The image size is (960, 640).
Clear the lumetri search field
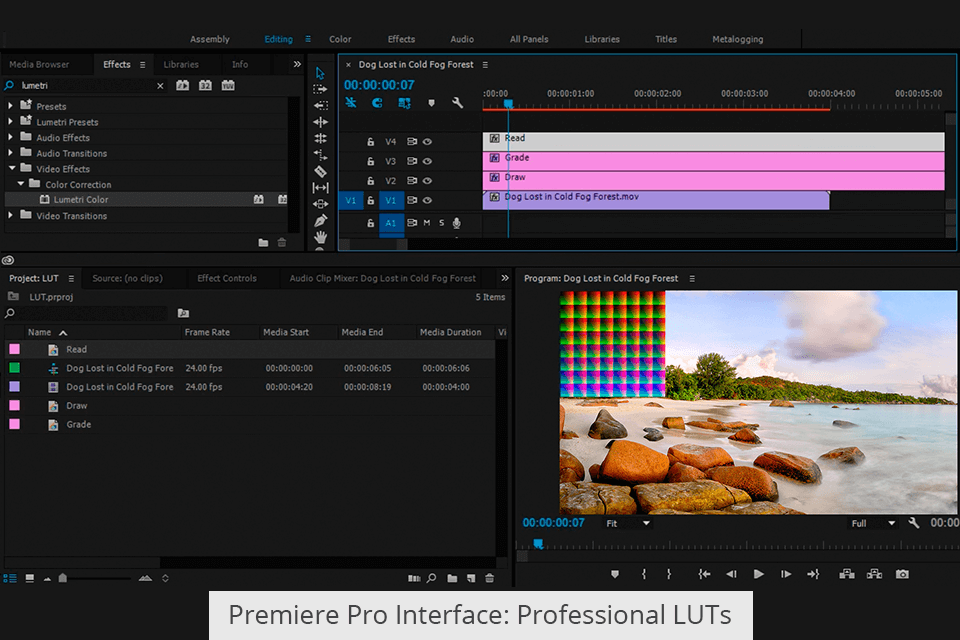click(160, 86)
